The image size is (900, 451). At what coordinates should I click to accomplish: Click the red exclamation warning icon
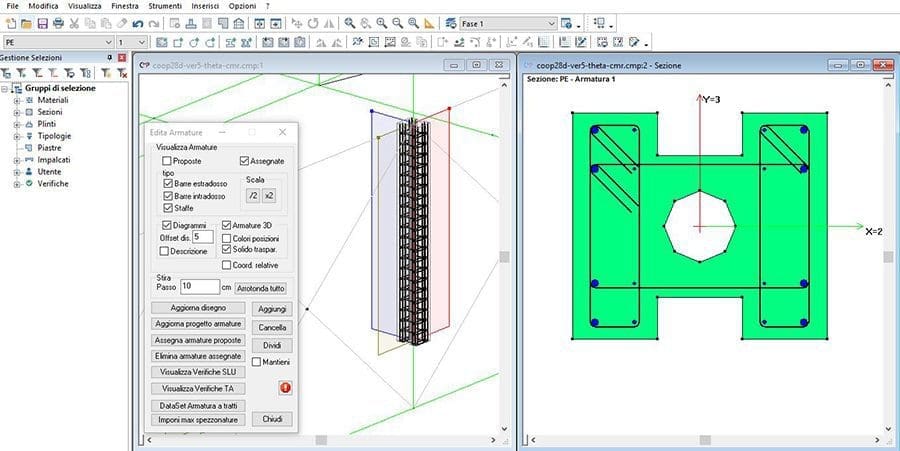[285, 388]
